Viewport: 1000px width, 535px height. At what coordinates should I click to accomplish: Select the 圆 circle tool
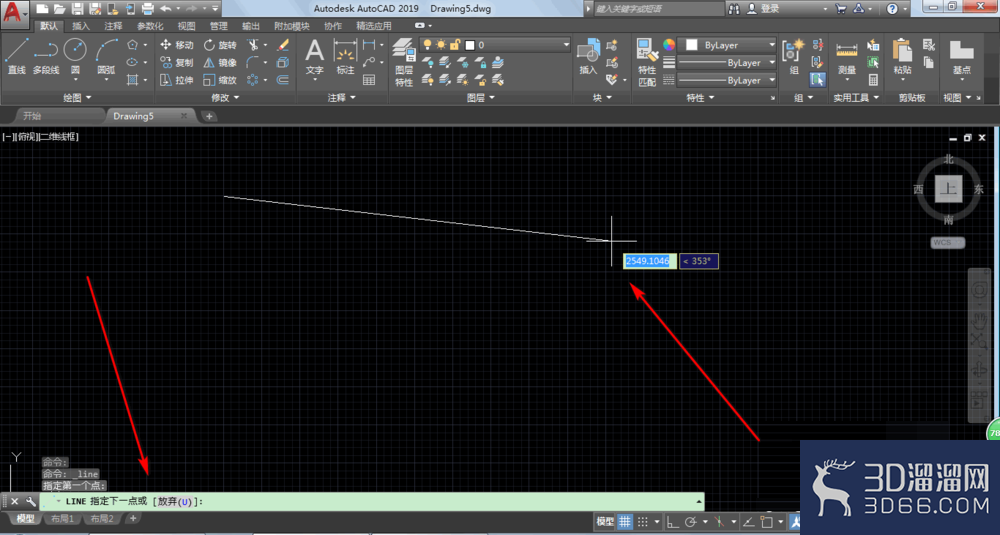tap(75, 57)
